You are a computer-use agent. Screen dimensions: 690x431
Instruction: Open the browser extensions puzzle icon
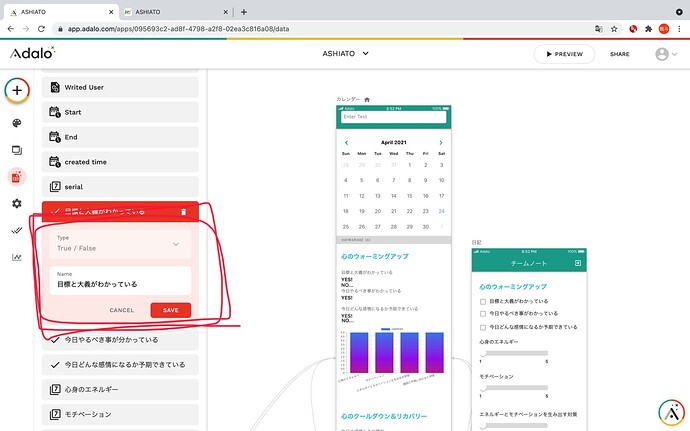click(x=648, y=29)
